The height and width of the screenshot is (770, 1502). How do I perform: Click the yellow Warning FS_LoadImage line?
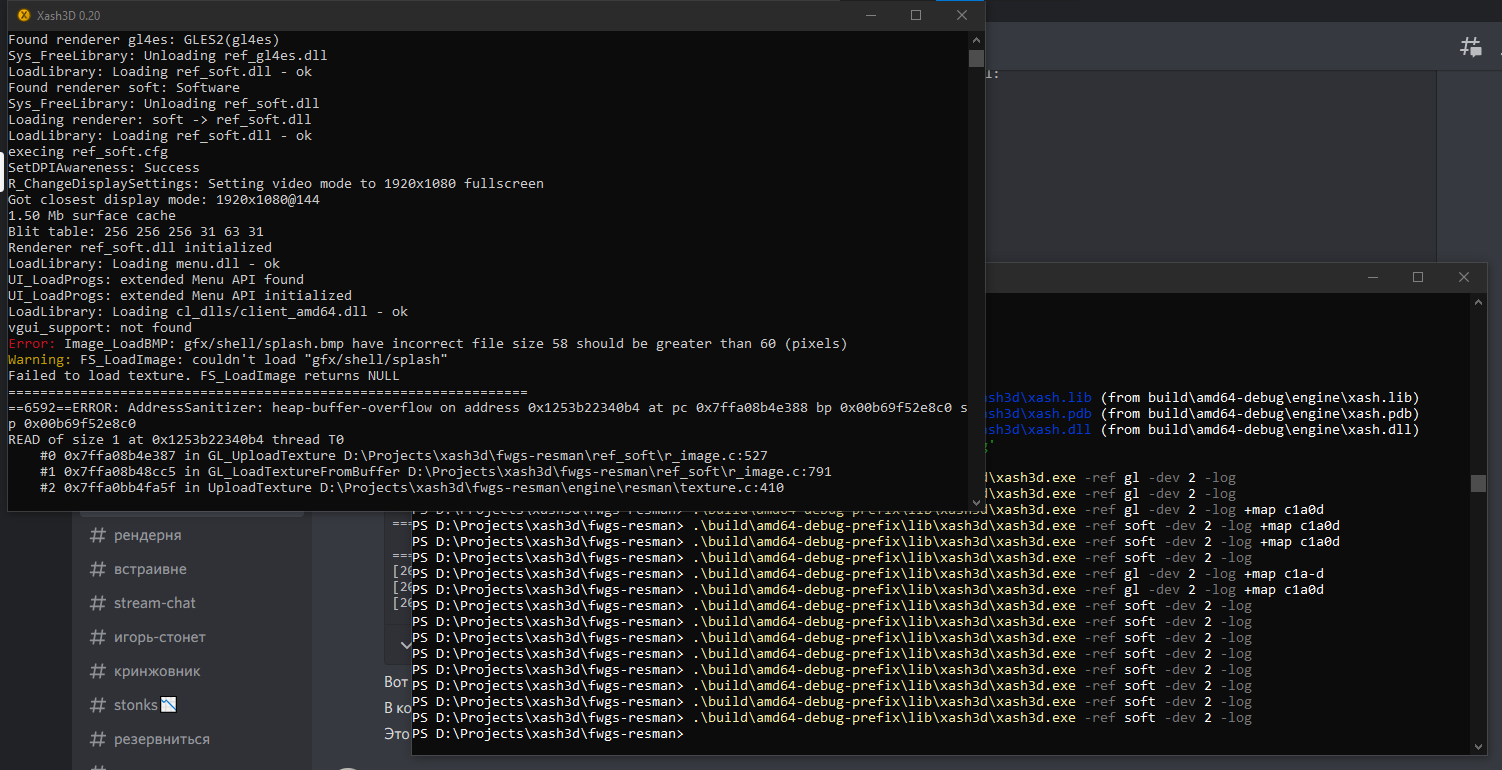click(227, 359)
